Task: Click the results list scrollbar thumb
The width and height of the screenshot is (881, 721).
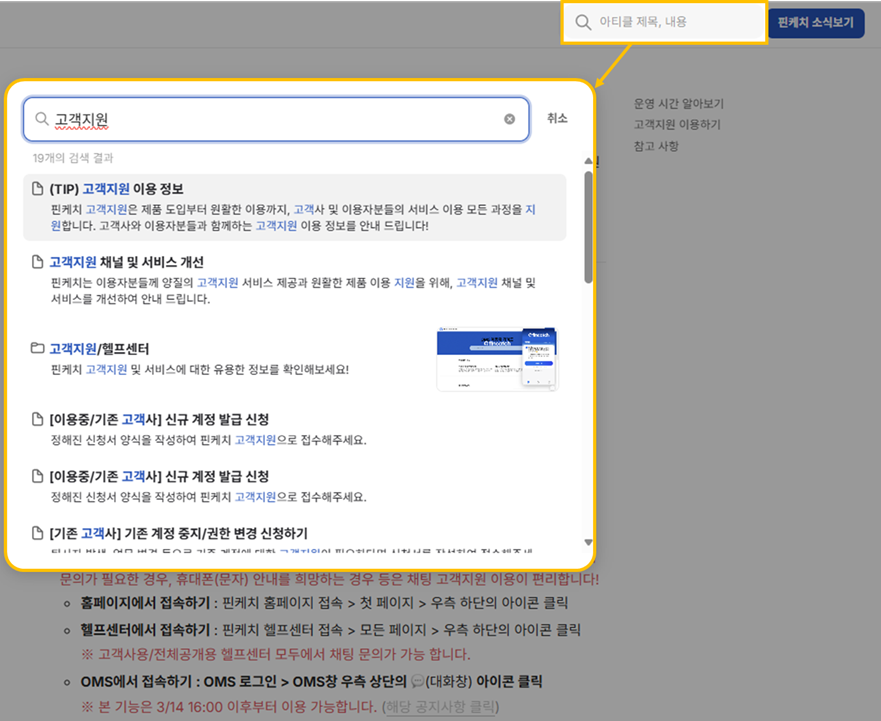Action: [588, 227]
